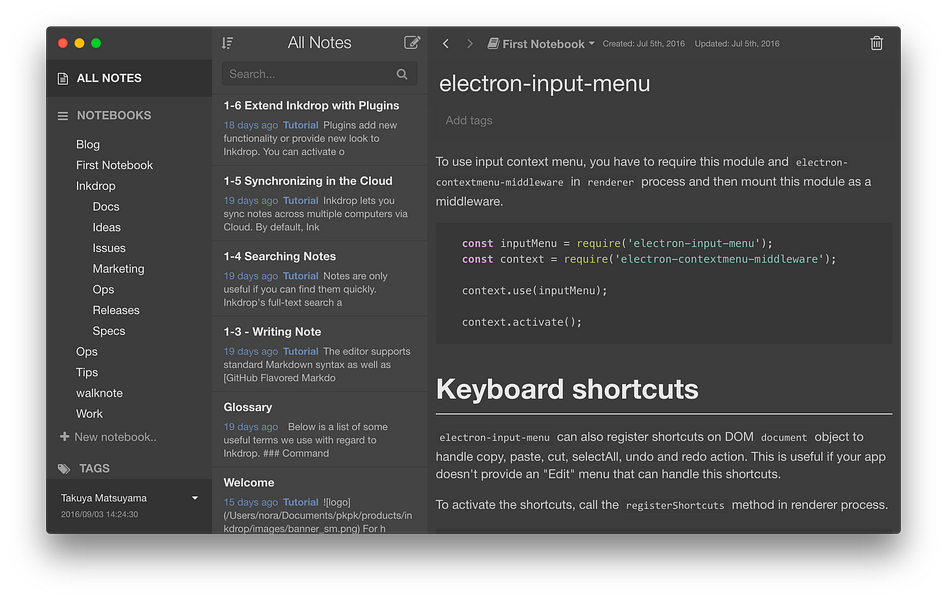Click the notebook book icon in header
The width and height of the screenshot is (947, 600).
coord(493,44)
